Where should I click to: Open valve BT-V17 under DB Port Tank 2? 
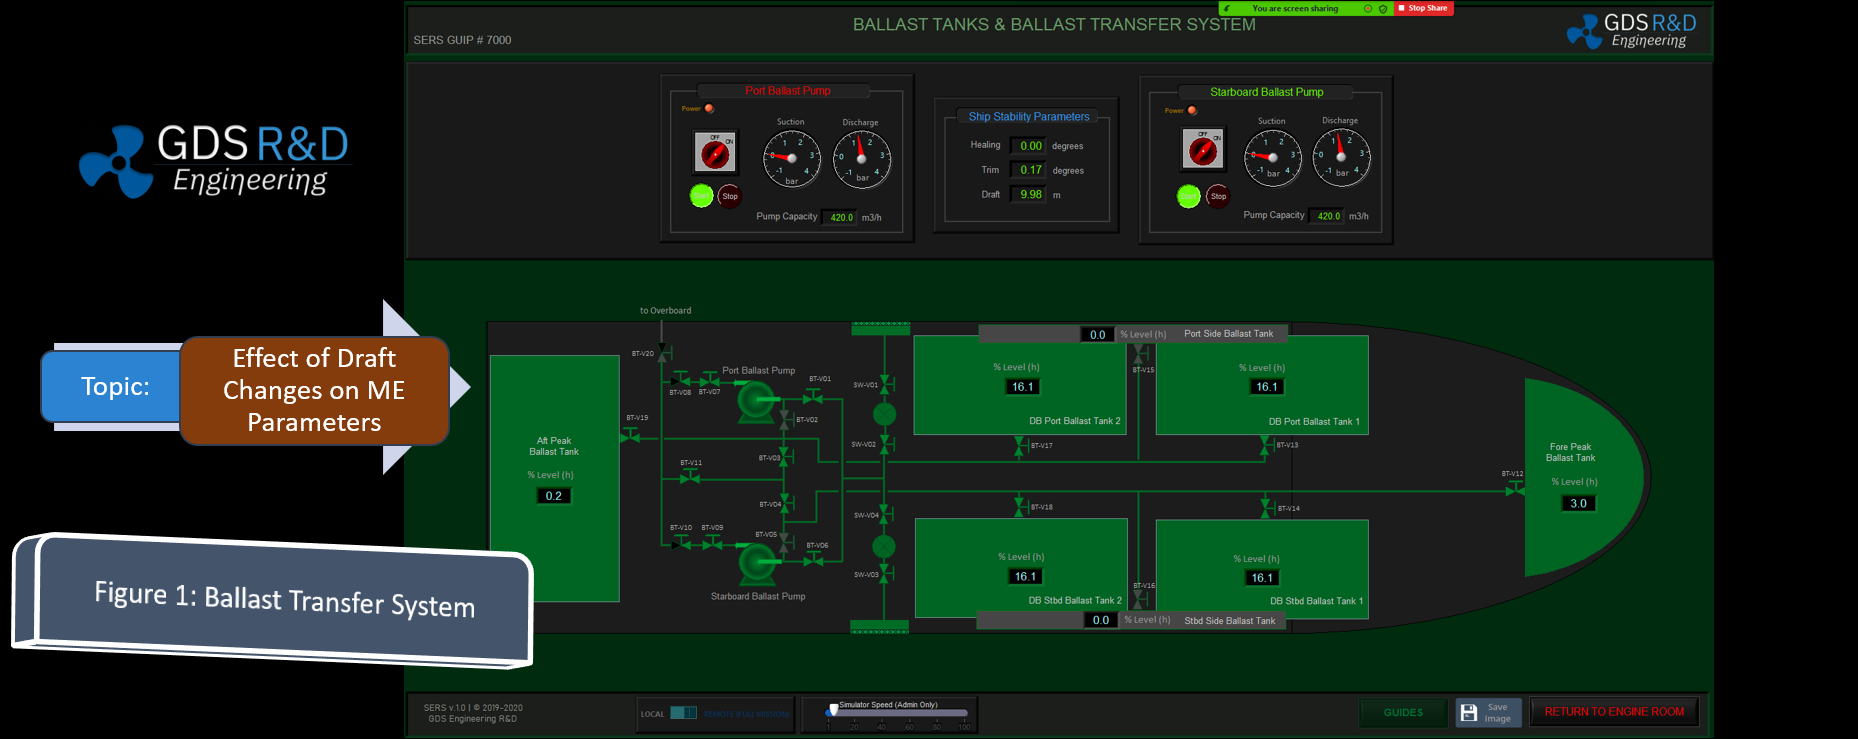pyautogui.click(x=1019, y=446)
